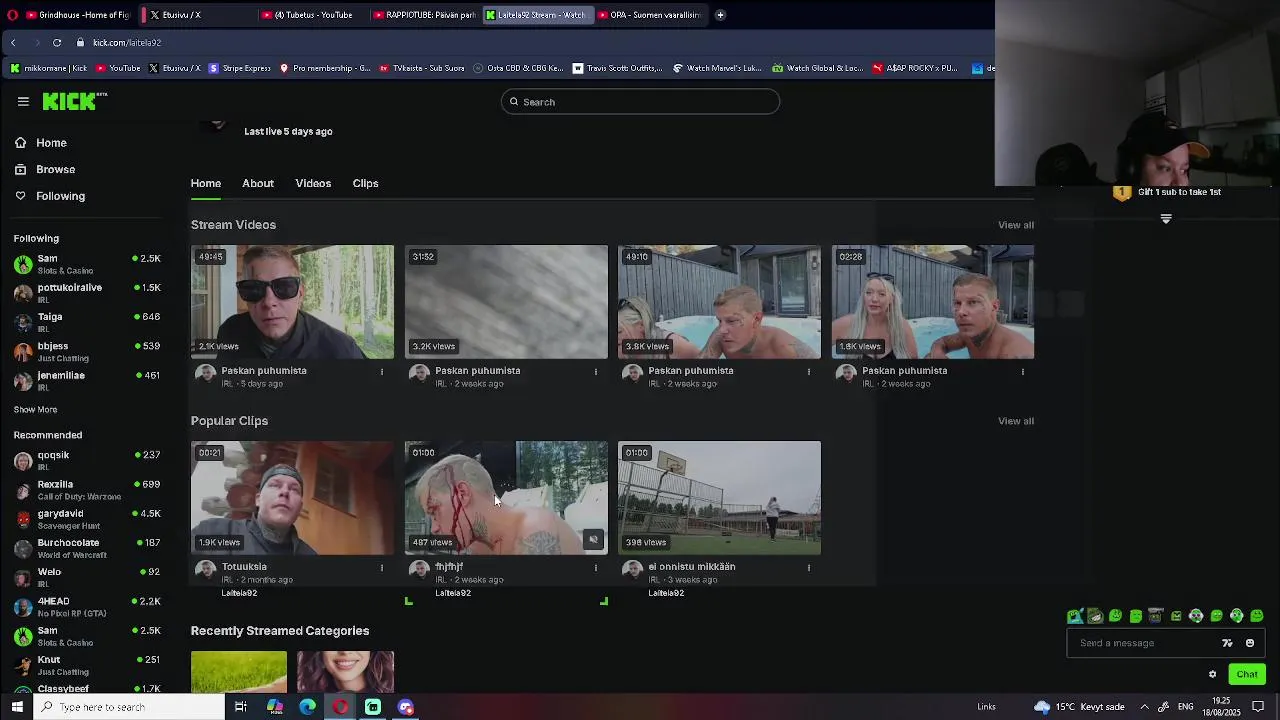1280x720 pixels.
Task: Play the ei onnistu mikkään clip thumbnail
Action: coord(719,498)
